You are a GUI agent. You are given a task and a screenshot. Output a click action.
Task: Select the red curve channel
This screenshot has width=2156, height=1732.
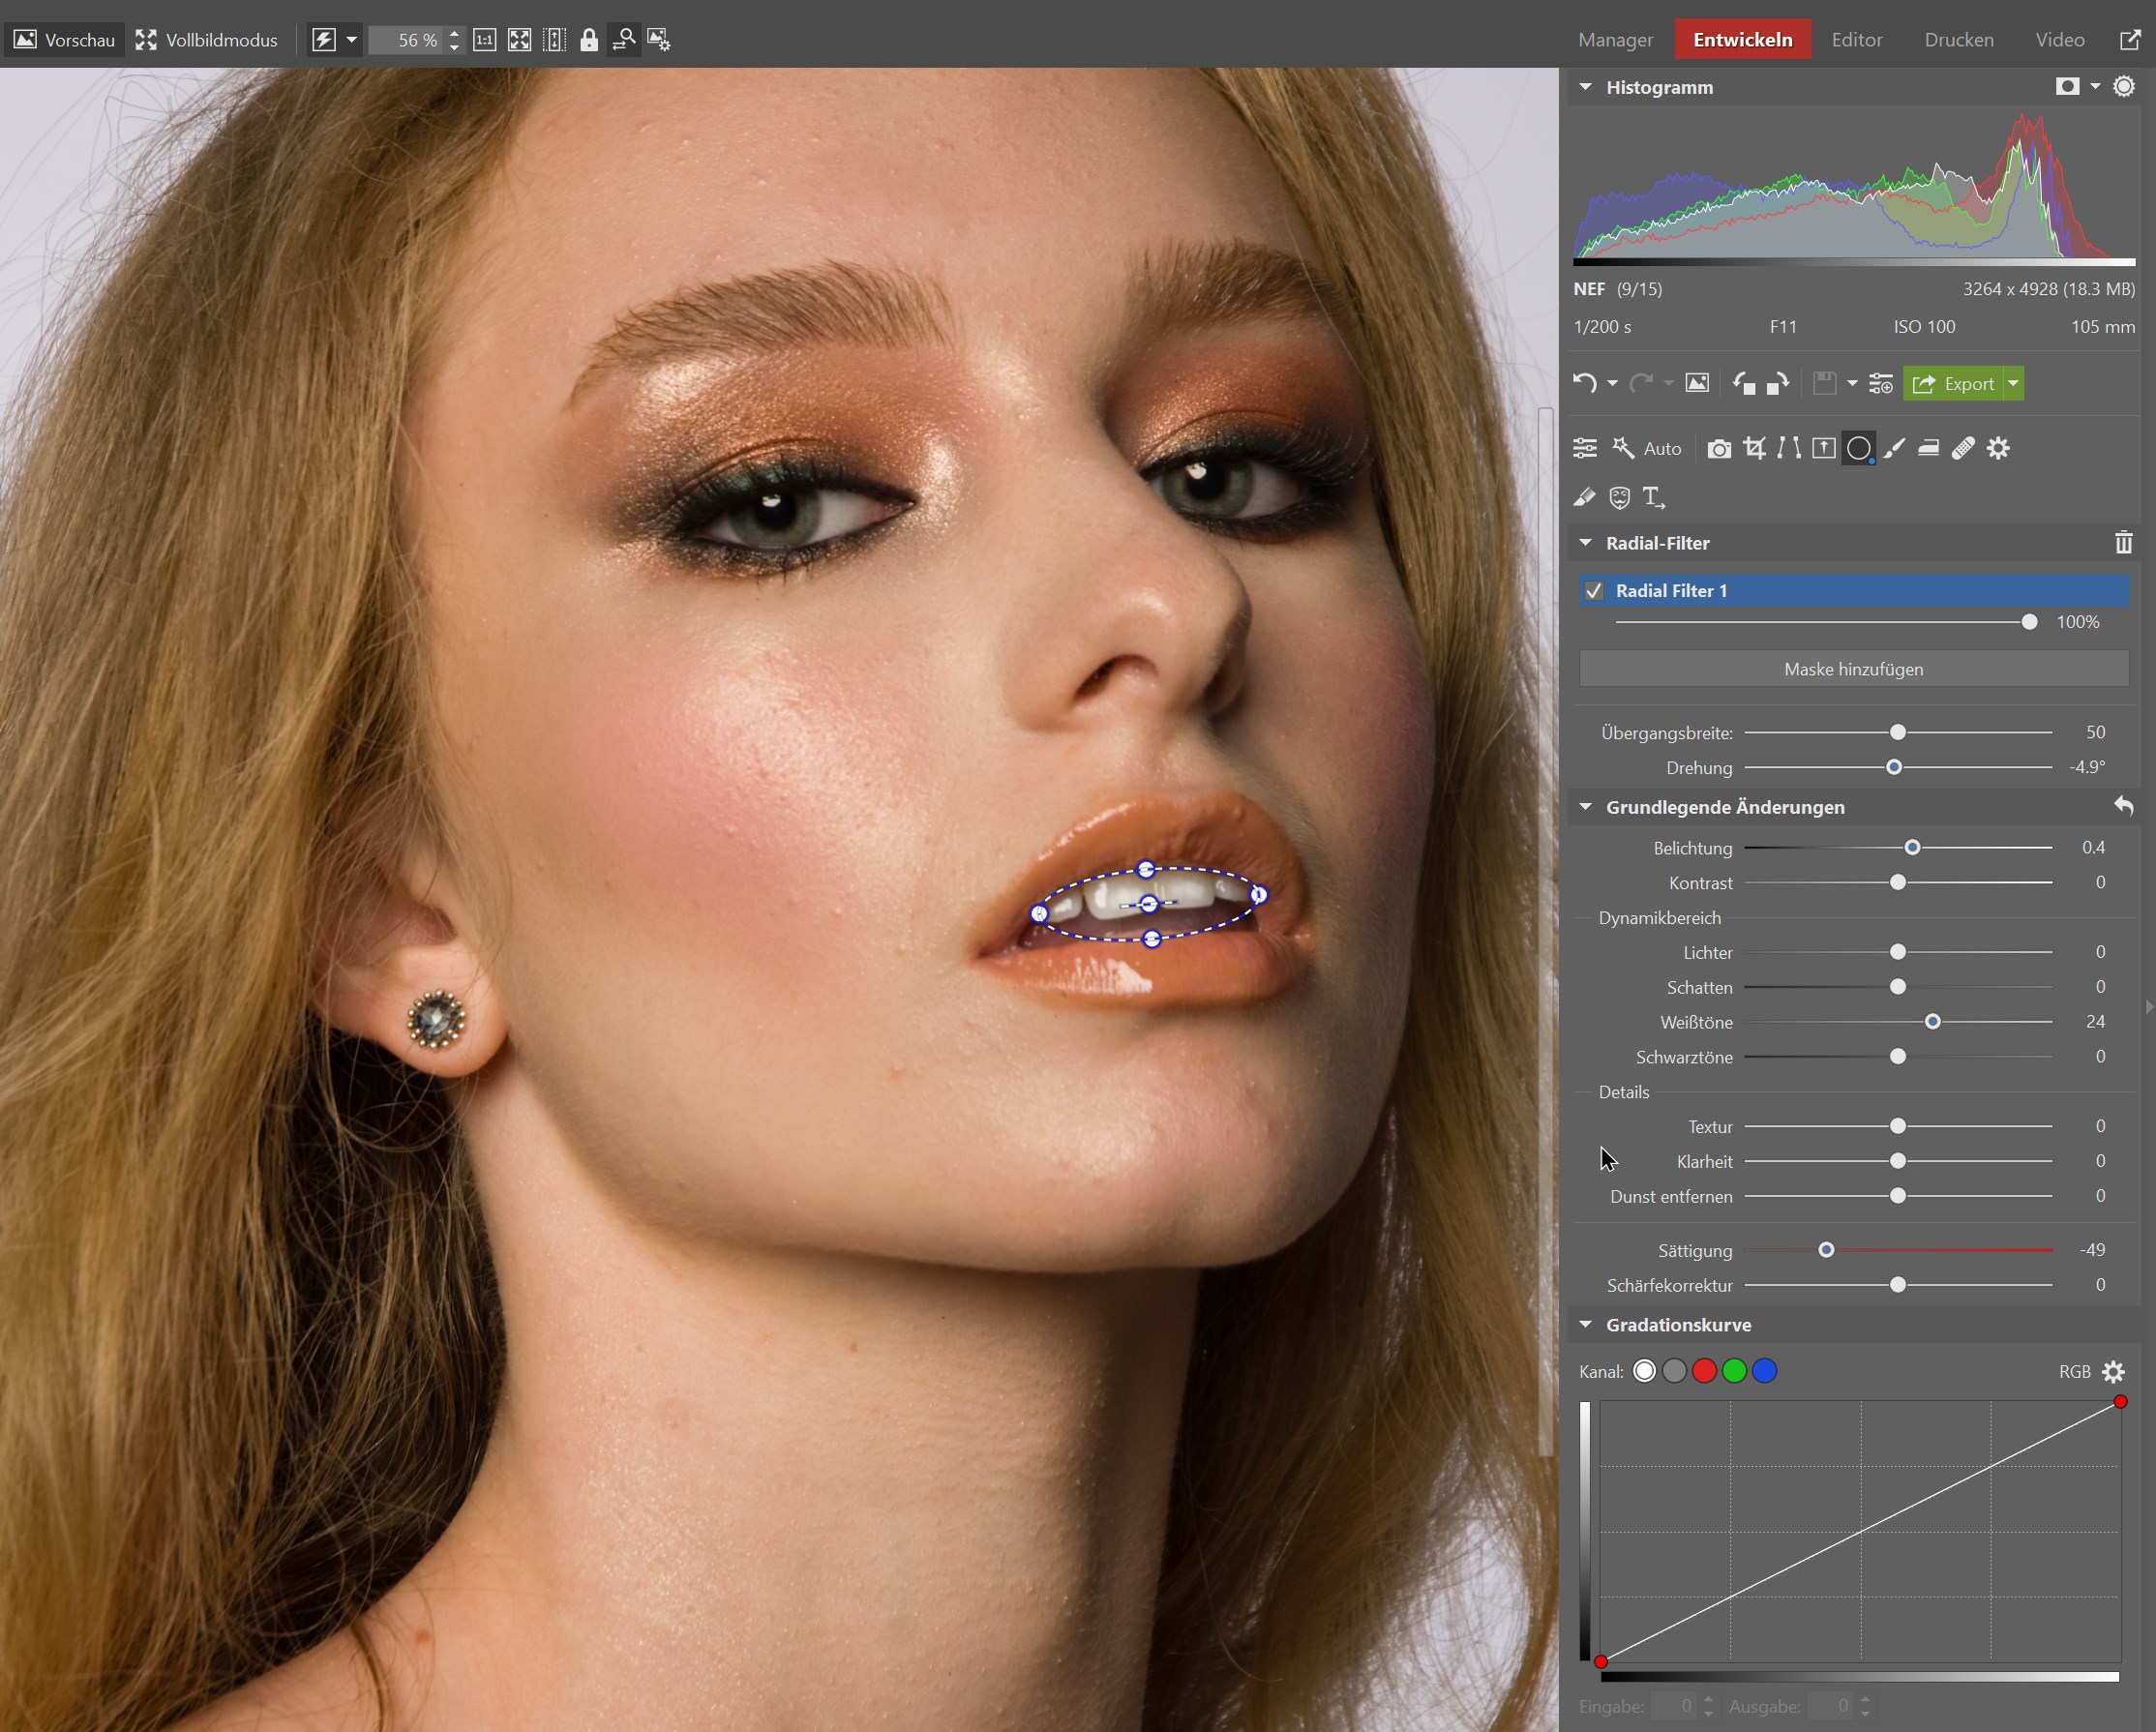click(x=1704, y=1371)
